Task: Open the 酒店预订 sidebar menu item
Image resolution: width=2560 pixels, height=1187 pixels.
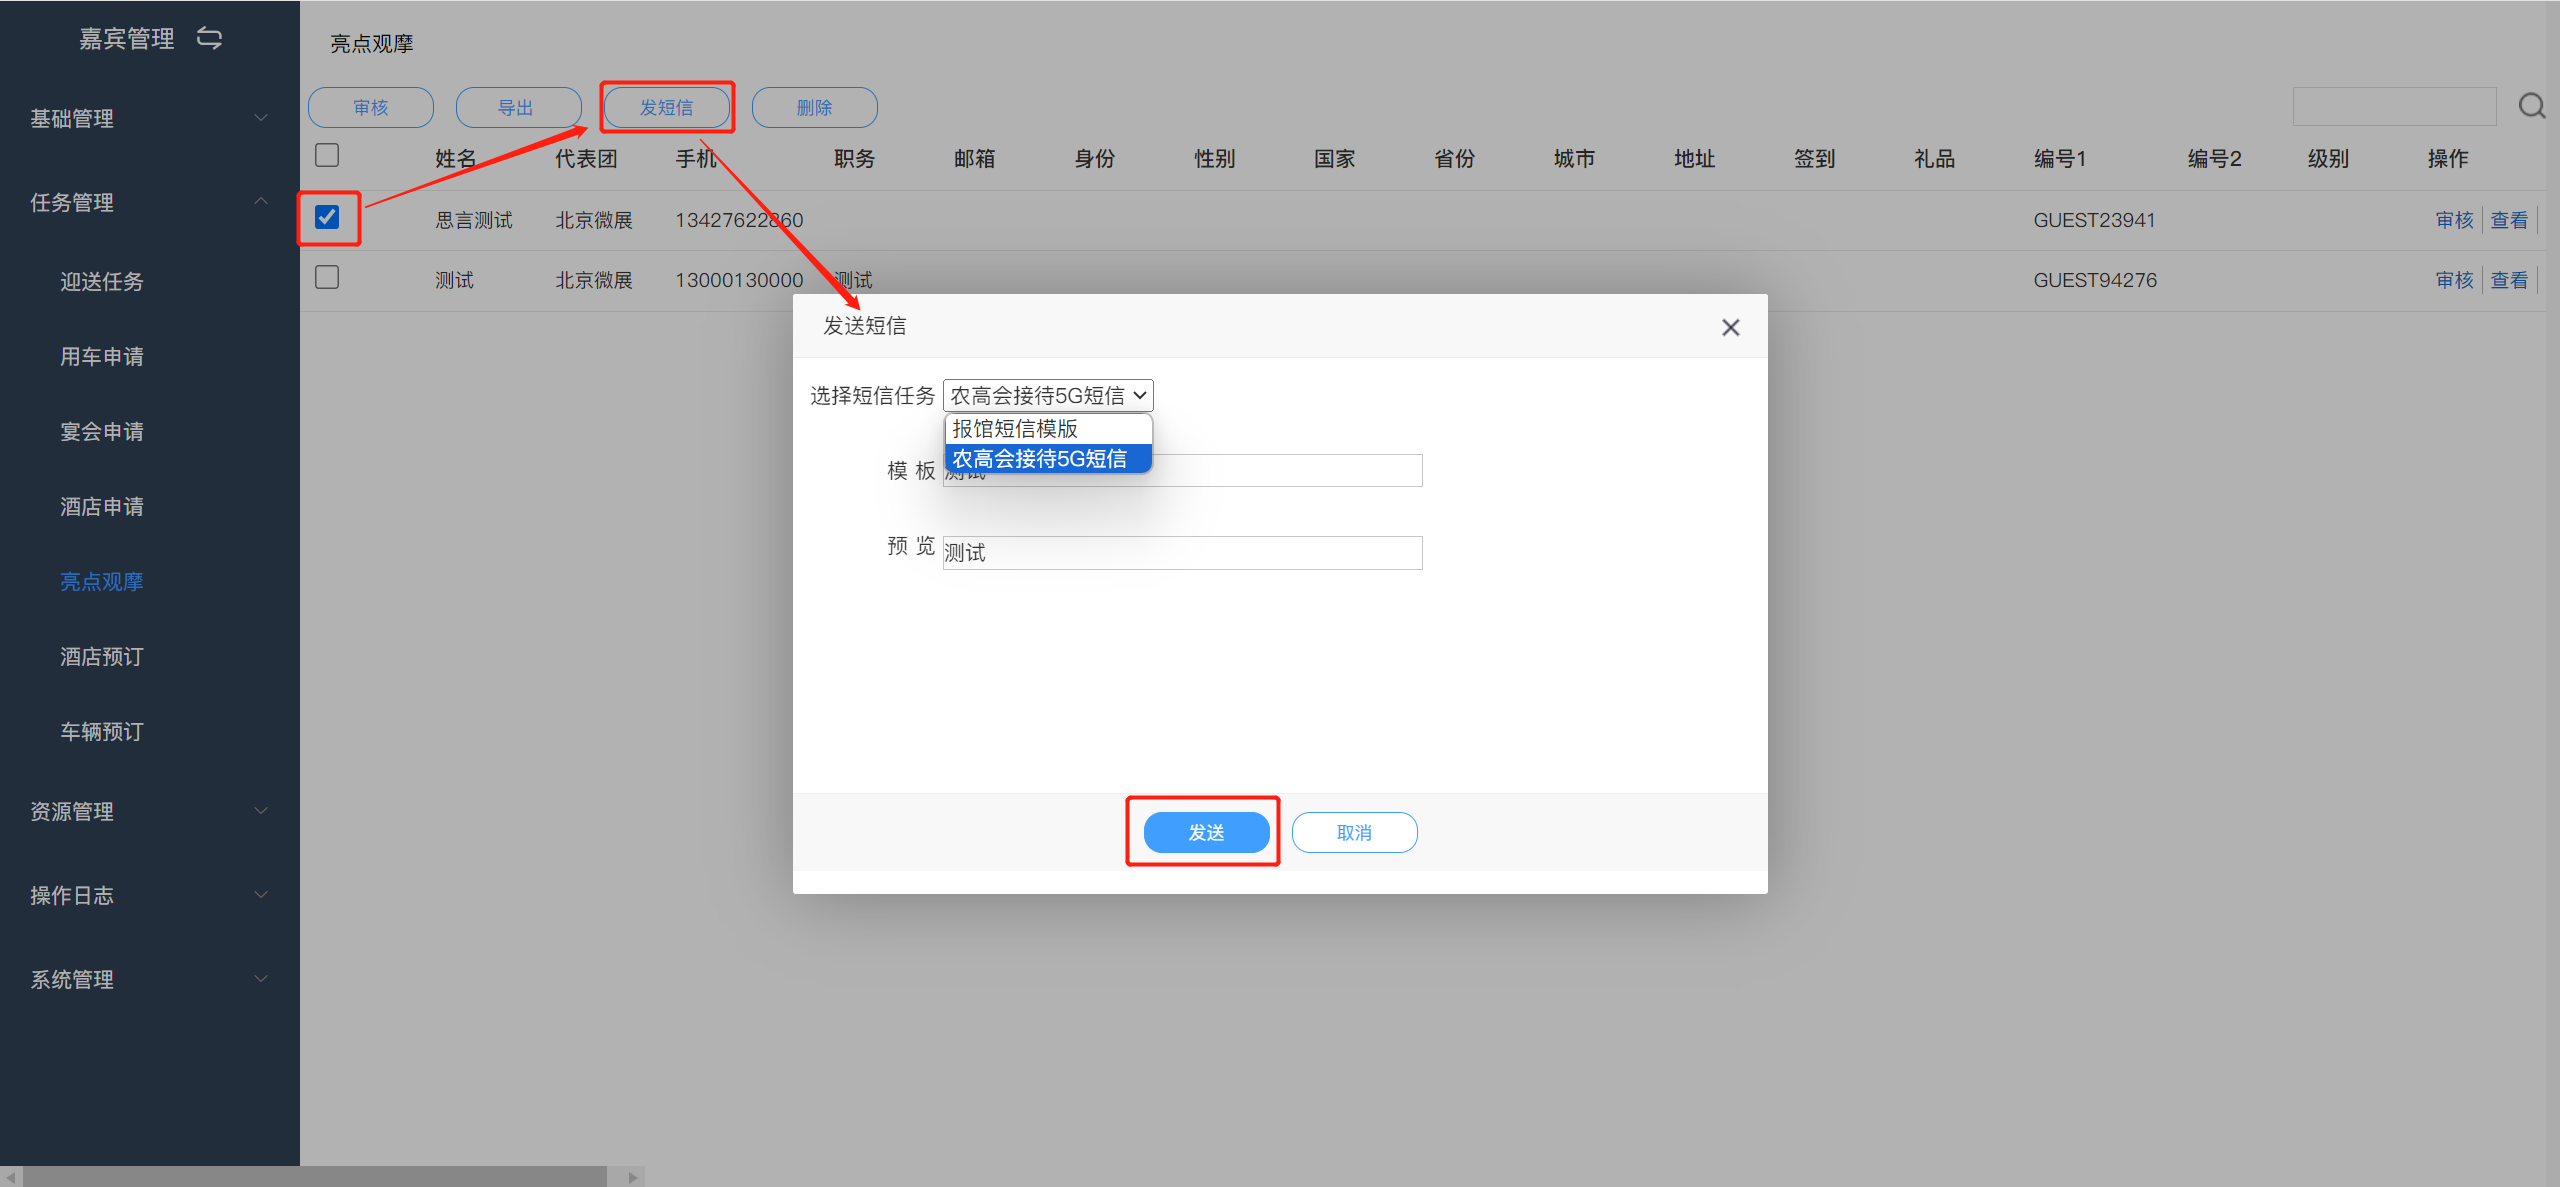Action: [102, 656]
